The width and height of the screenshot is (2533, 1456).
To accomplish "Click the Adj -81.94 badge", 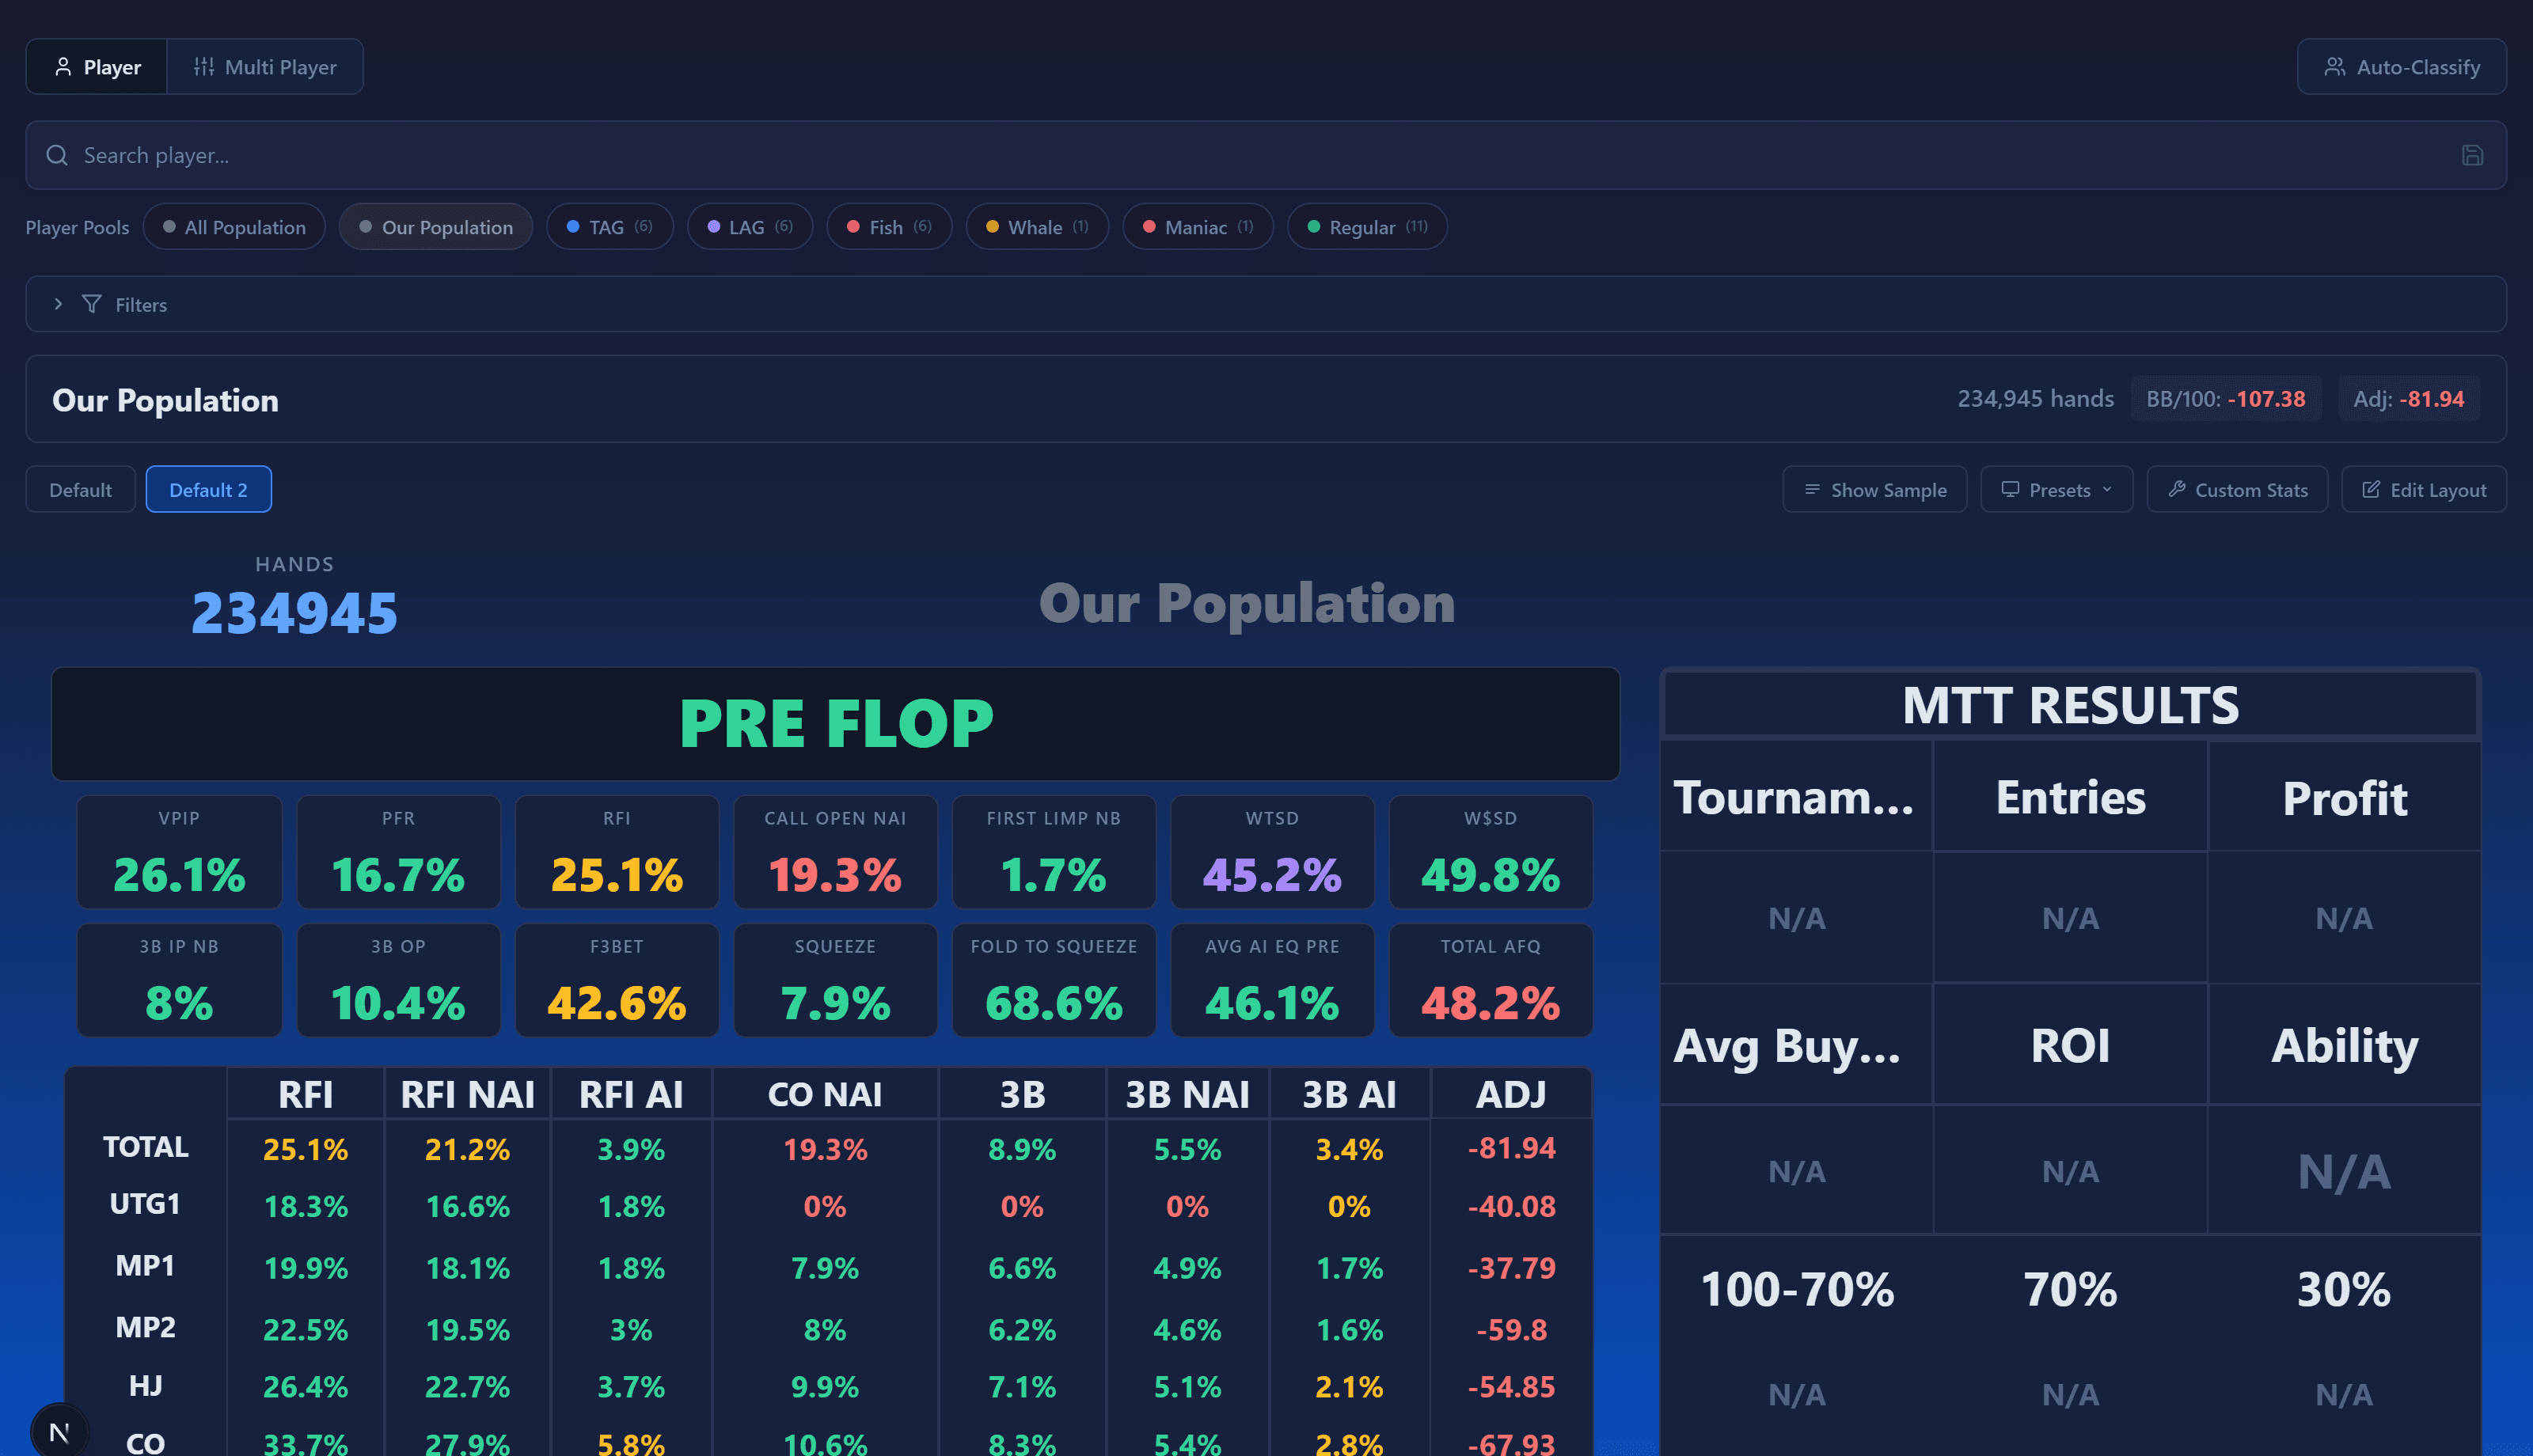I will 2408,399.
